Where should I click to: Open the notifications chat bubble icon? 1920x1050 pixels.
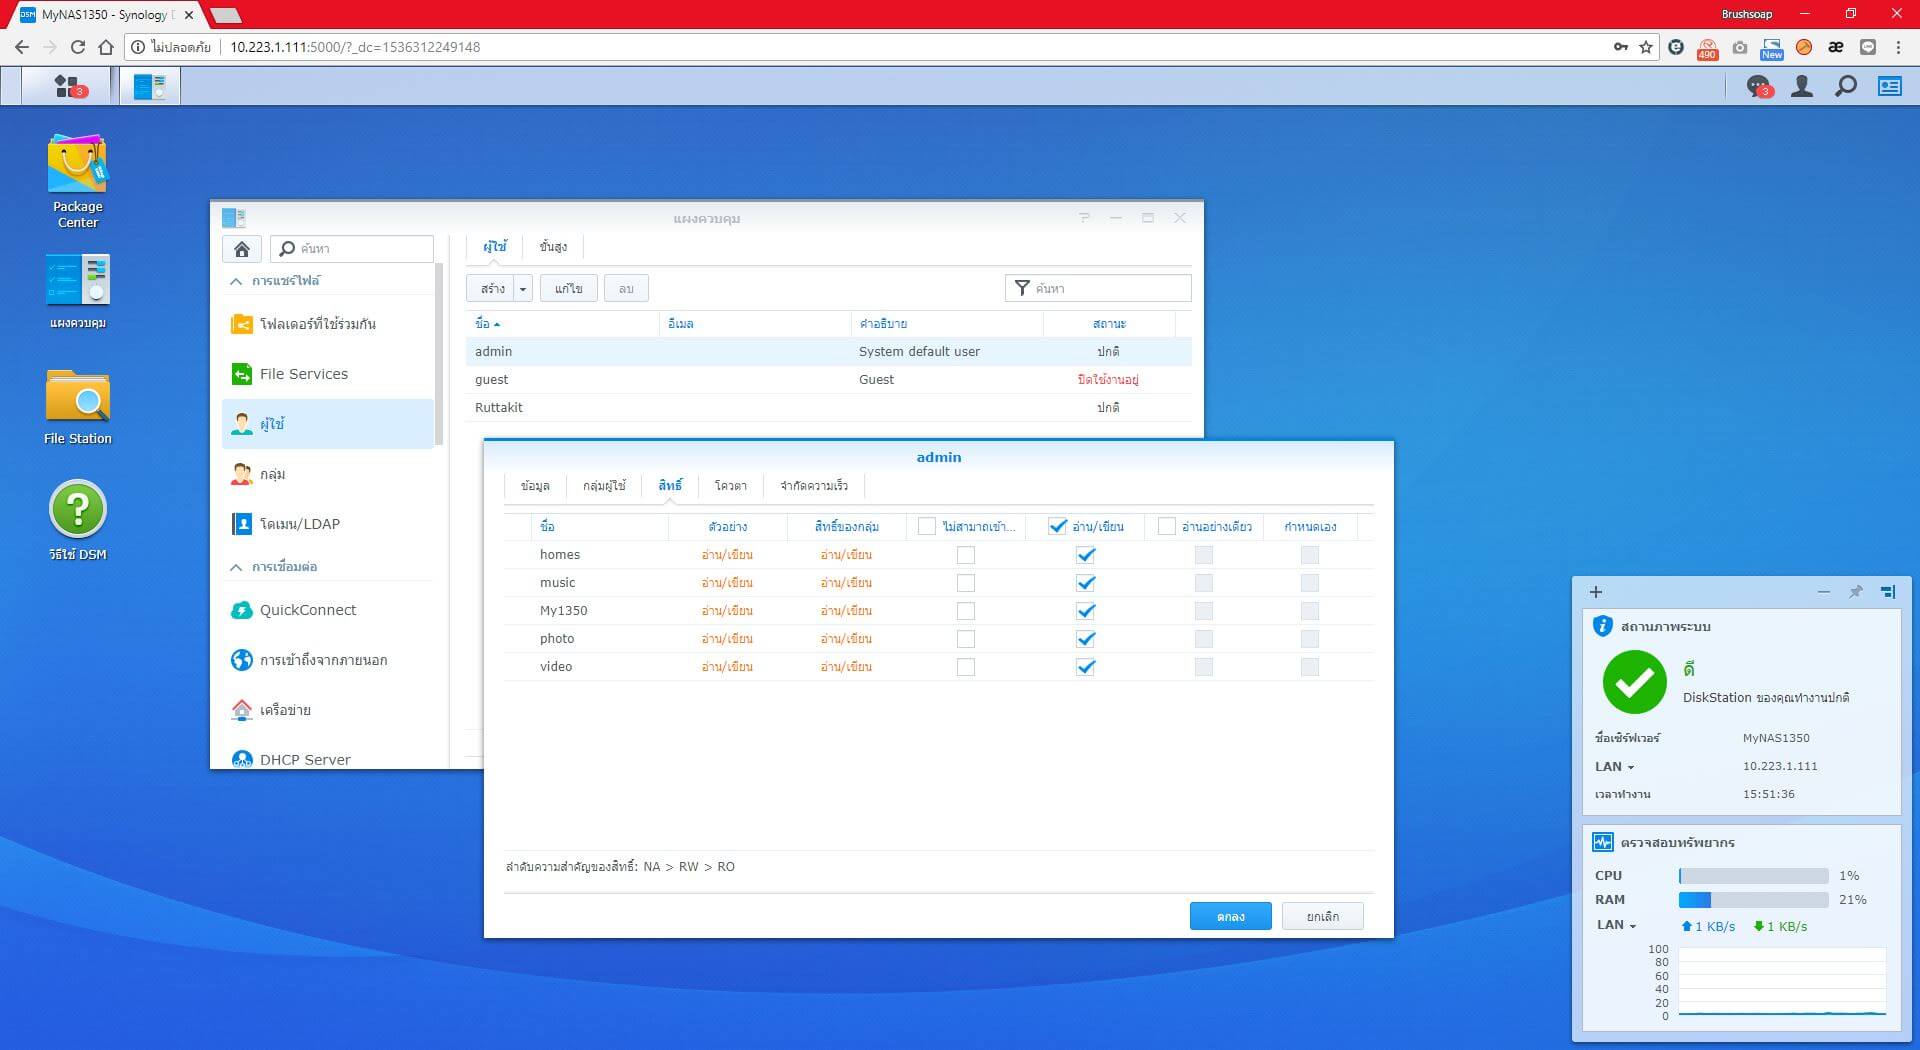click(x=1758, y=87)
